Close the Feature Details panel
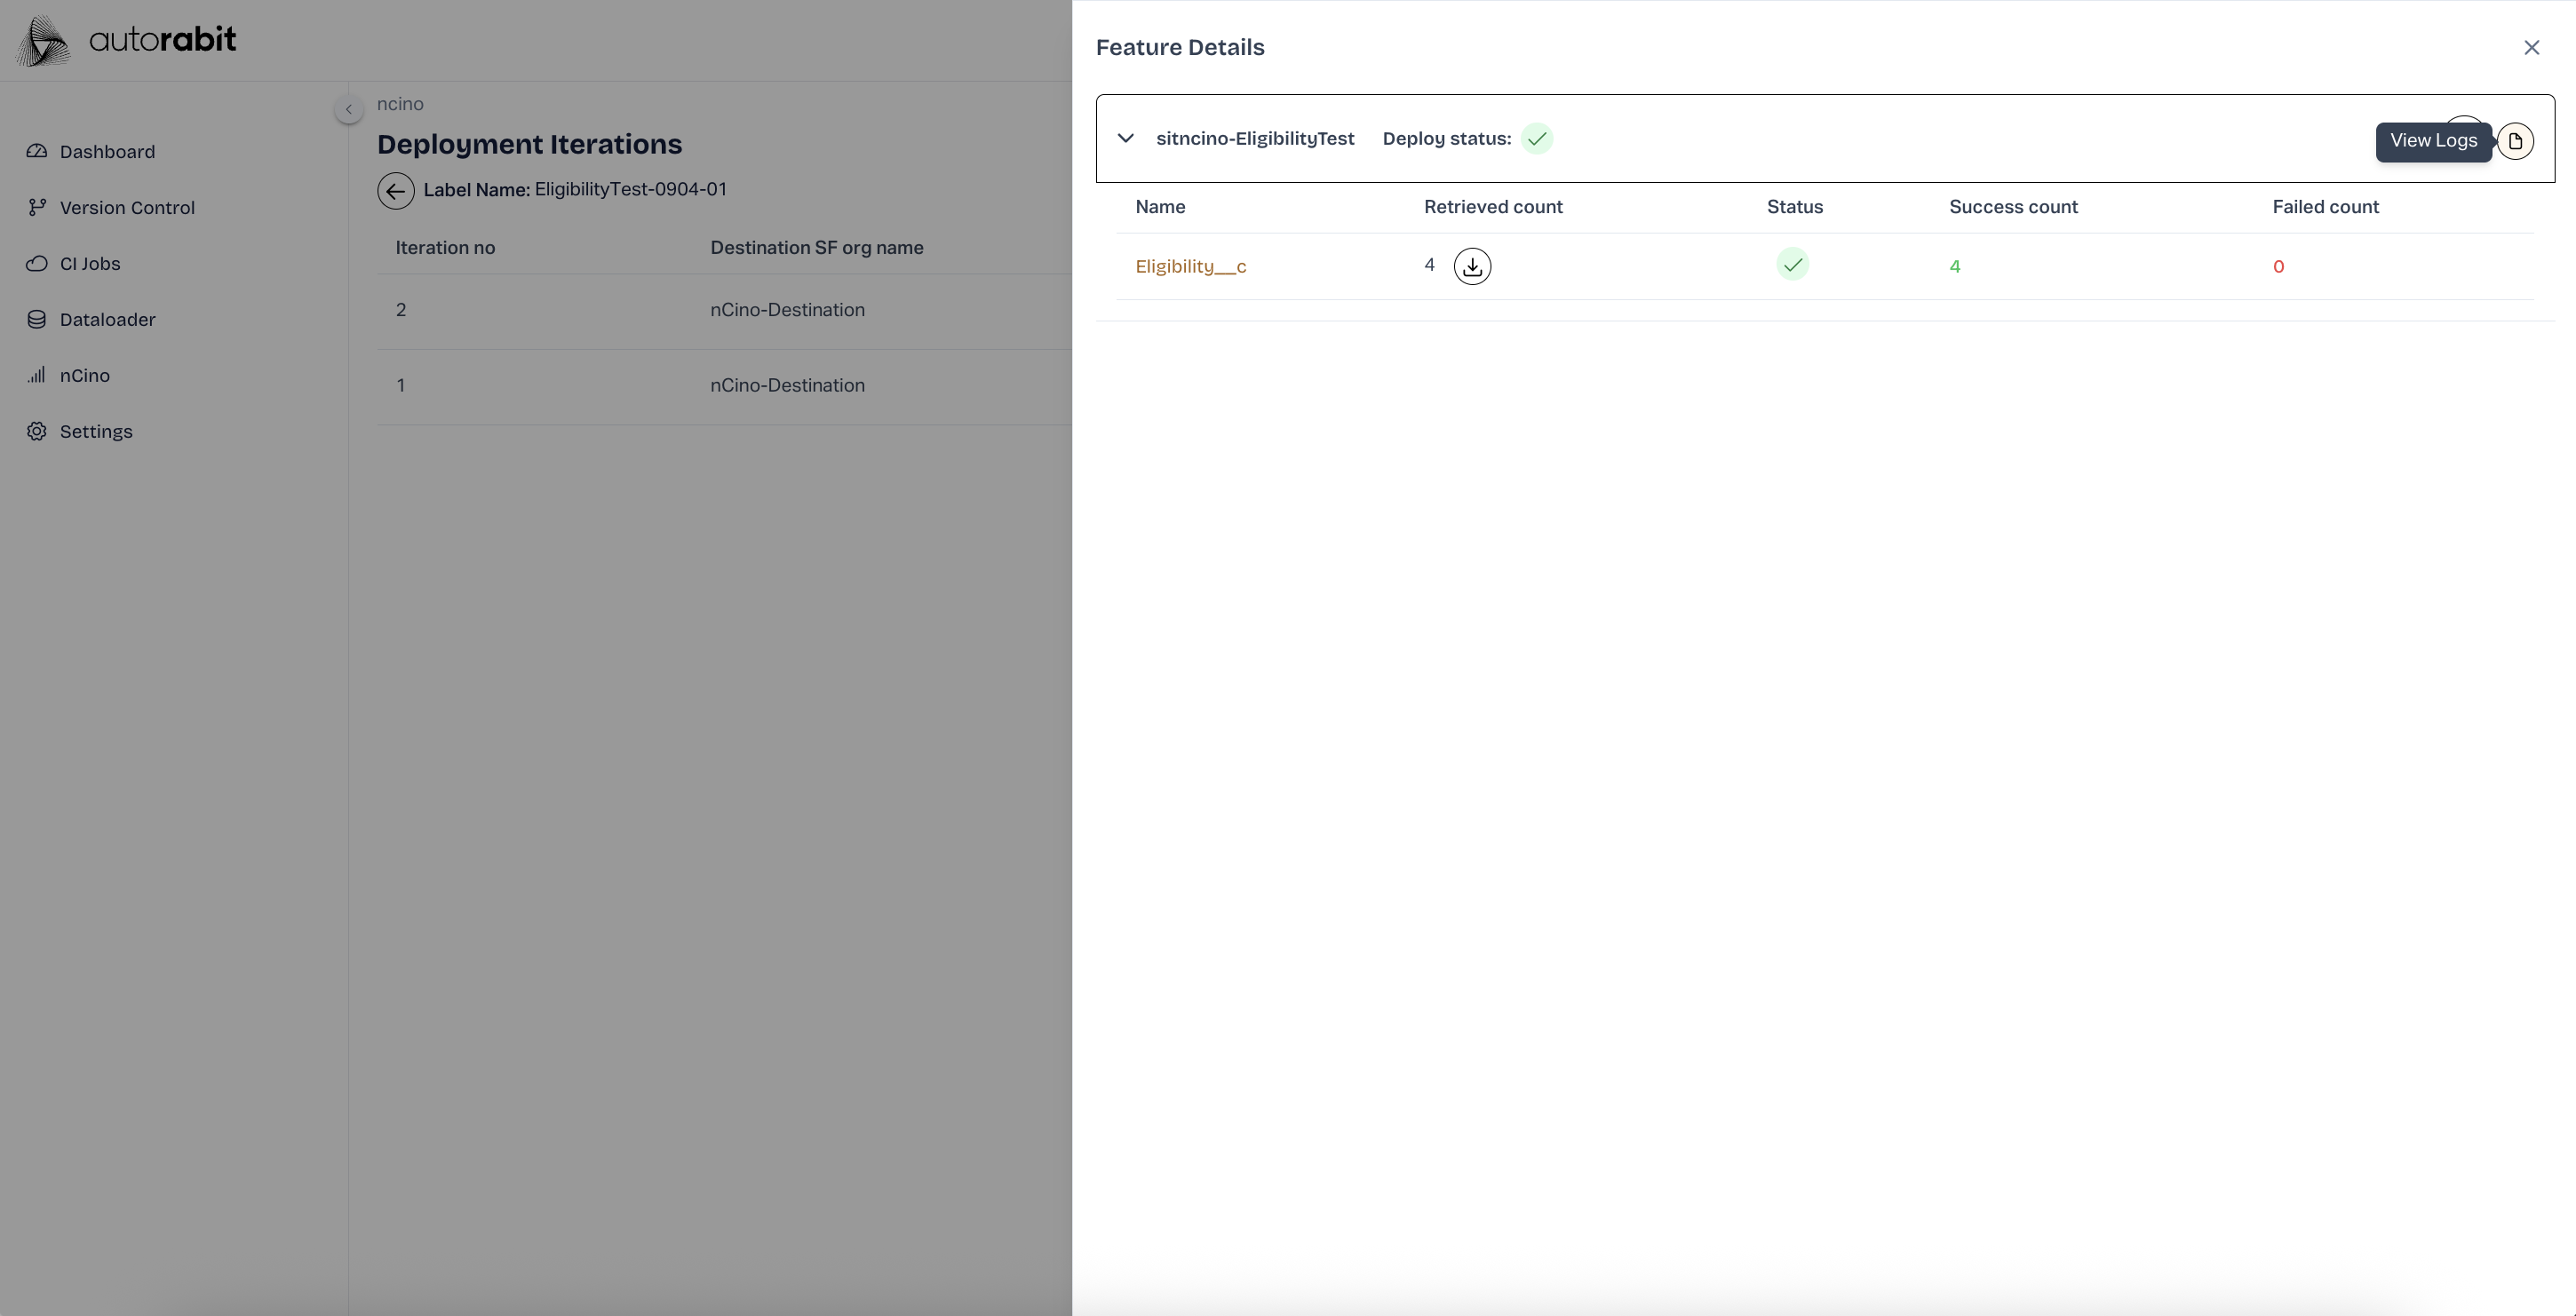Image resolution: width=2576 pixels, height=1316 pixels. tap(2531, 48)
